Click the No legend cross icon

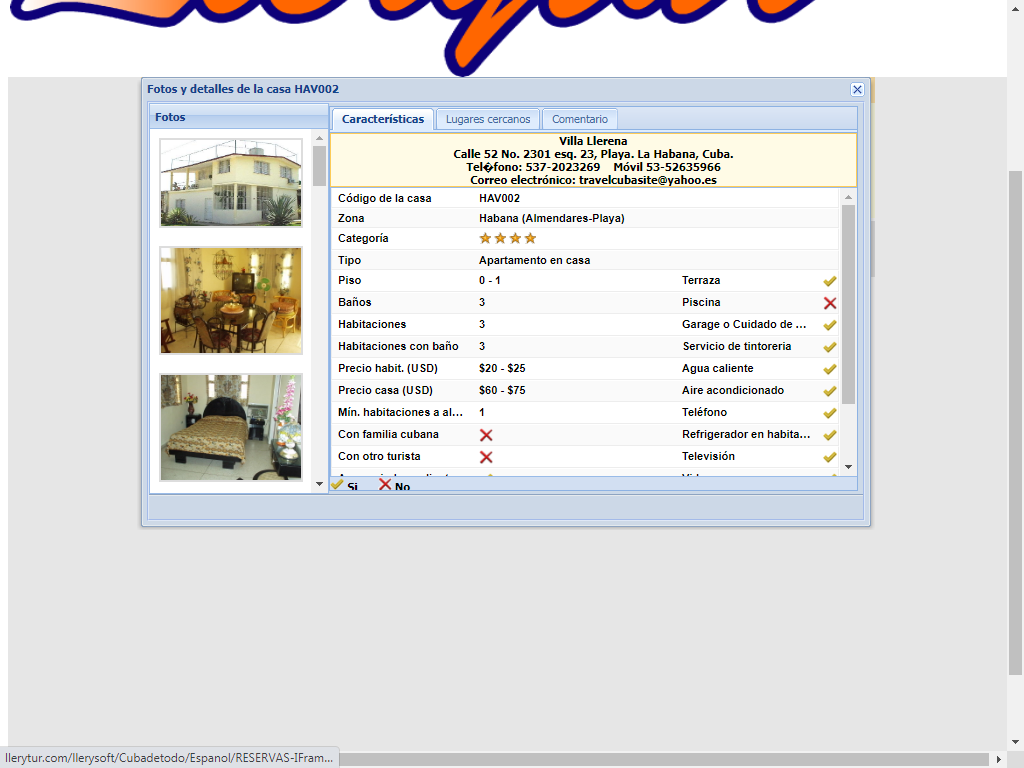[x=385, y=485]
